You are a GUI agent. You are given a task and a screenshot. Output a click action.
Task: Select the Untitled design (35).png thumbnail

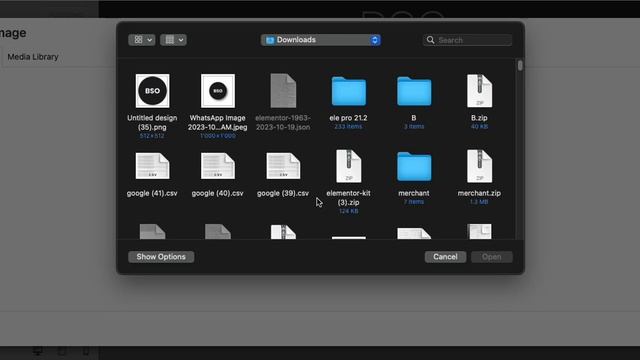(152, 91)
